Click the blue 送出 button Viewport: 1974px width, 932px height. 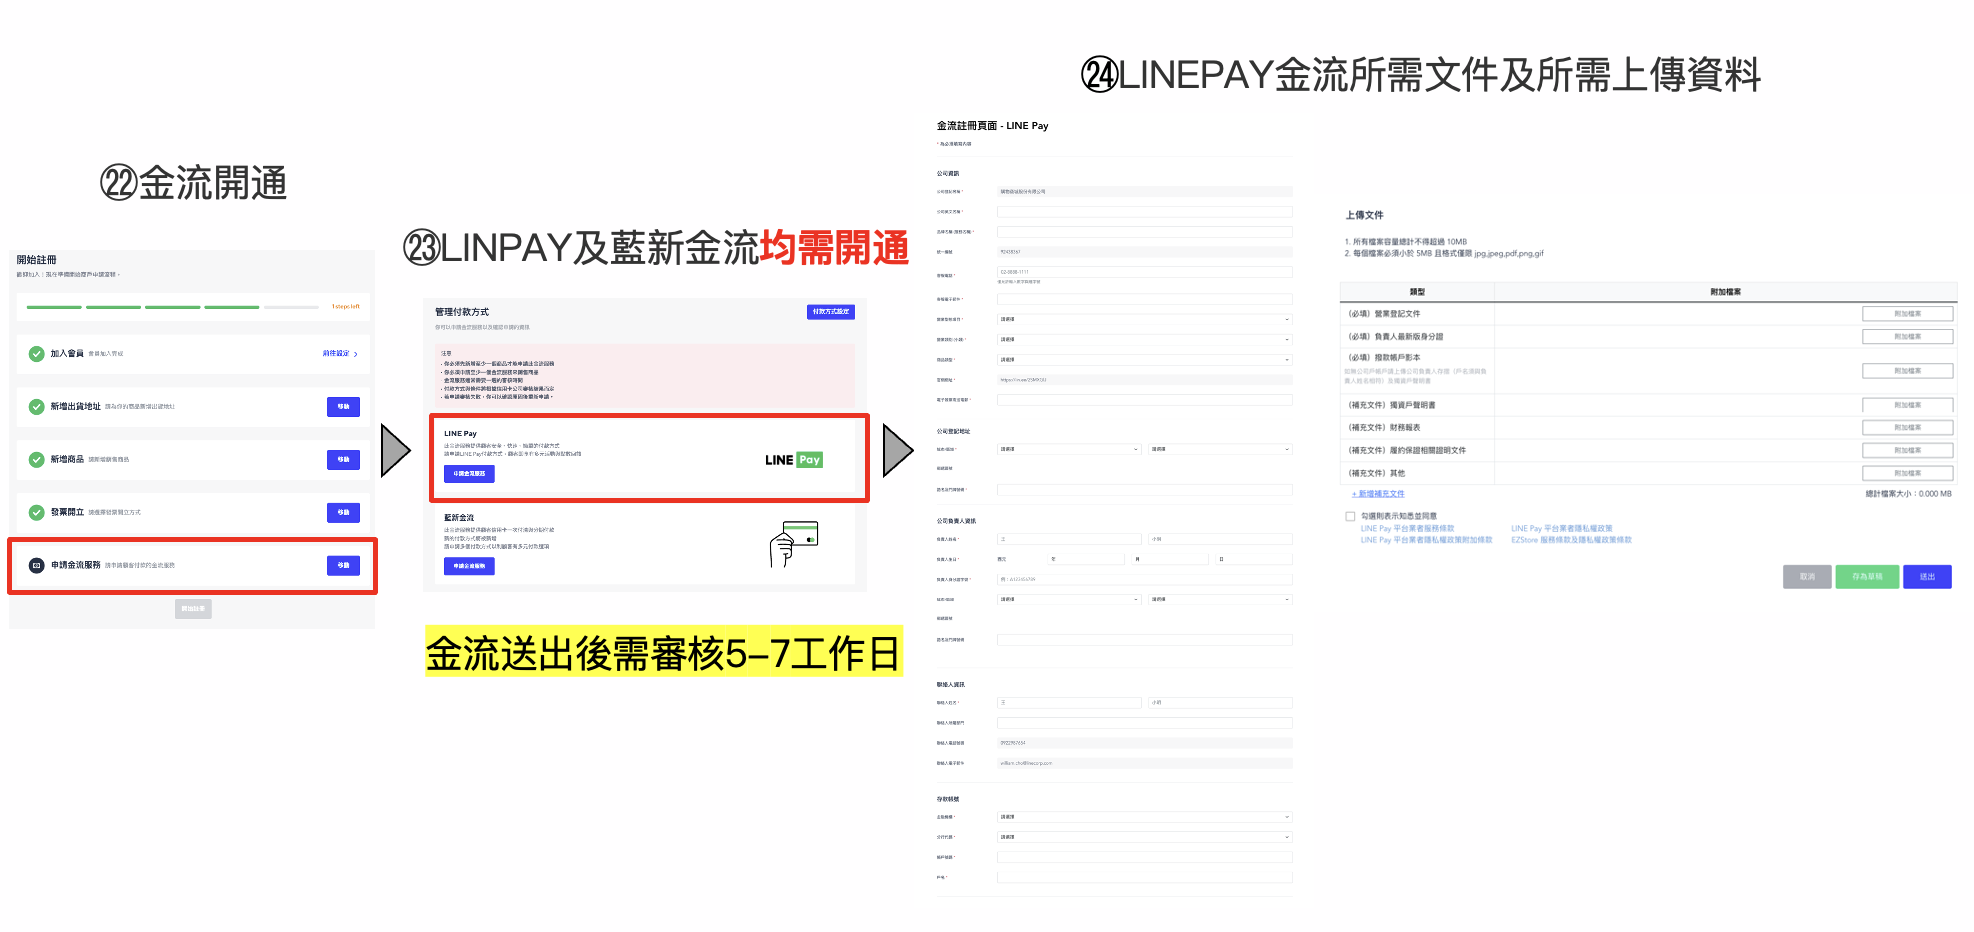coord(1927,577)
